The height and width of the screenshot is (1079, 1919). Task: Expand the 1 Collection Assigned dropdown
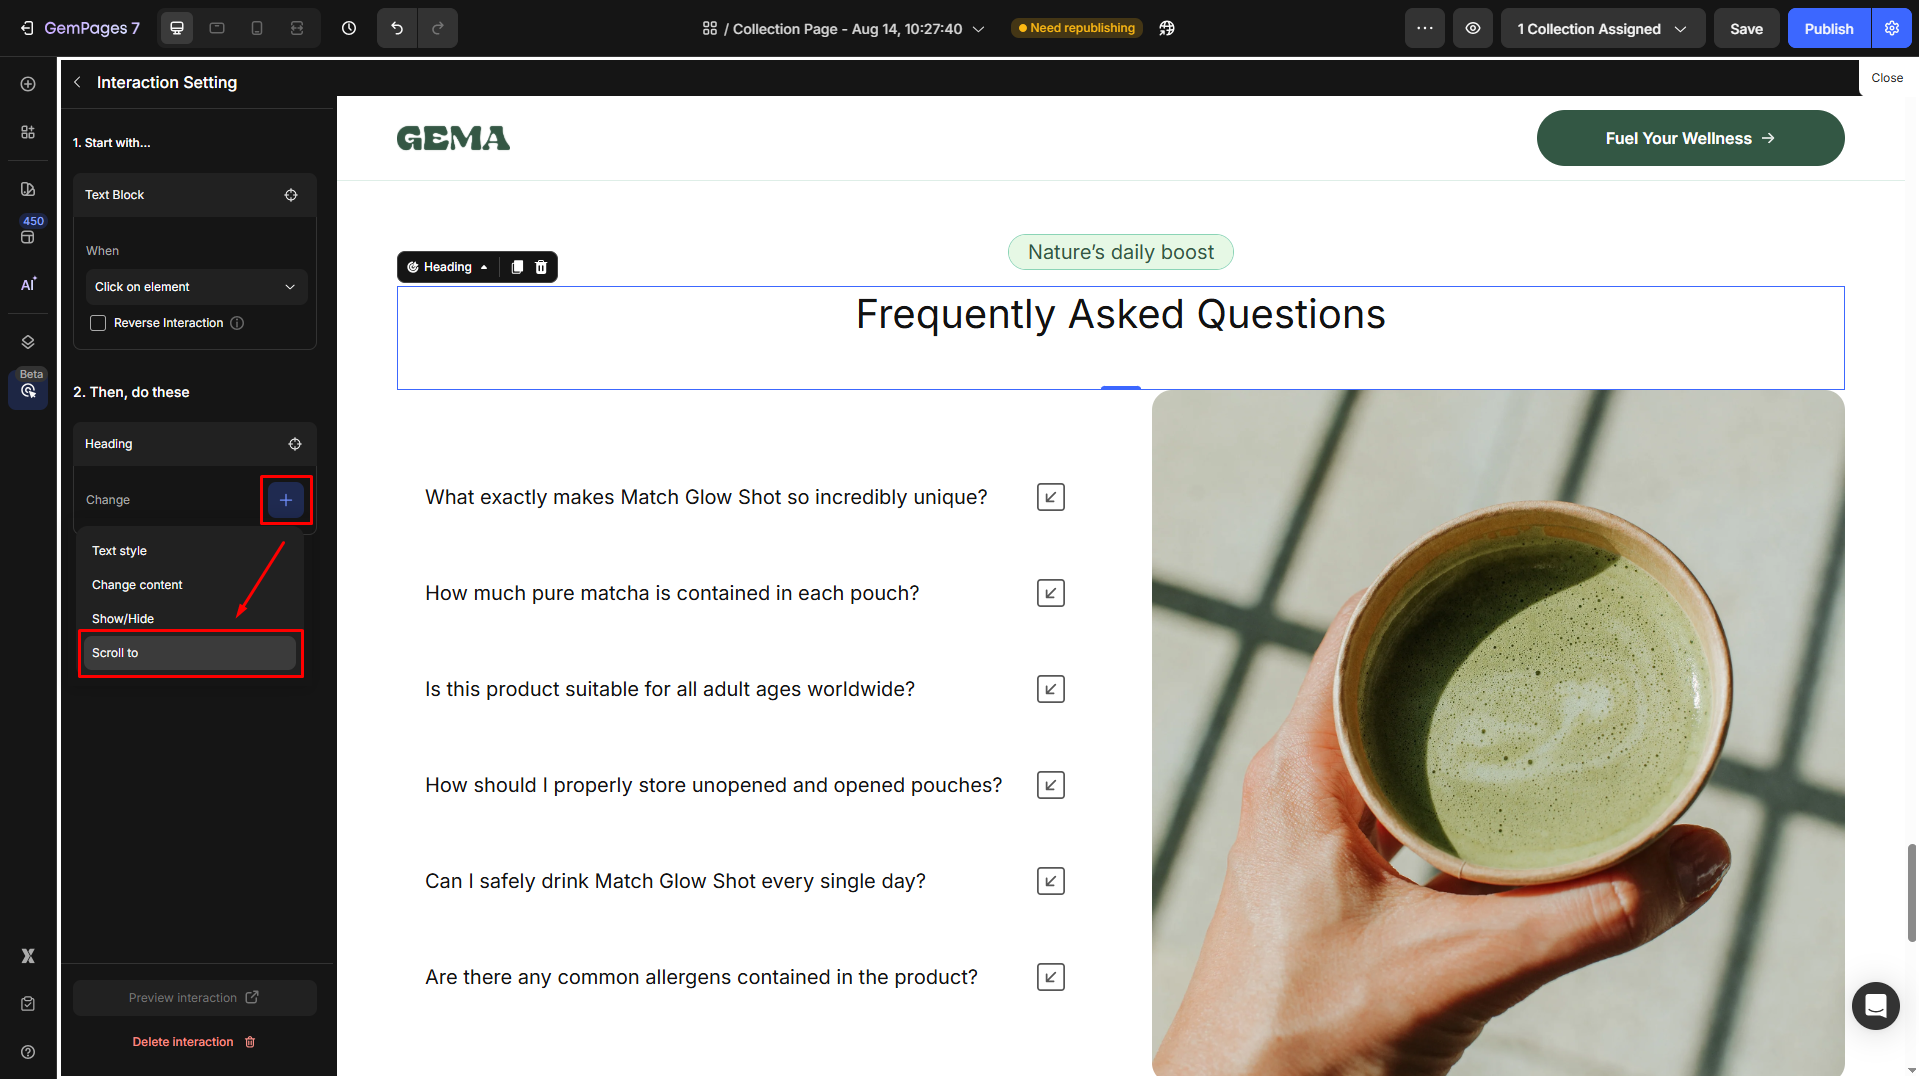tap(1602, 28)
